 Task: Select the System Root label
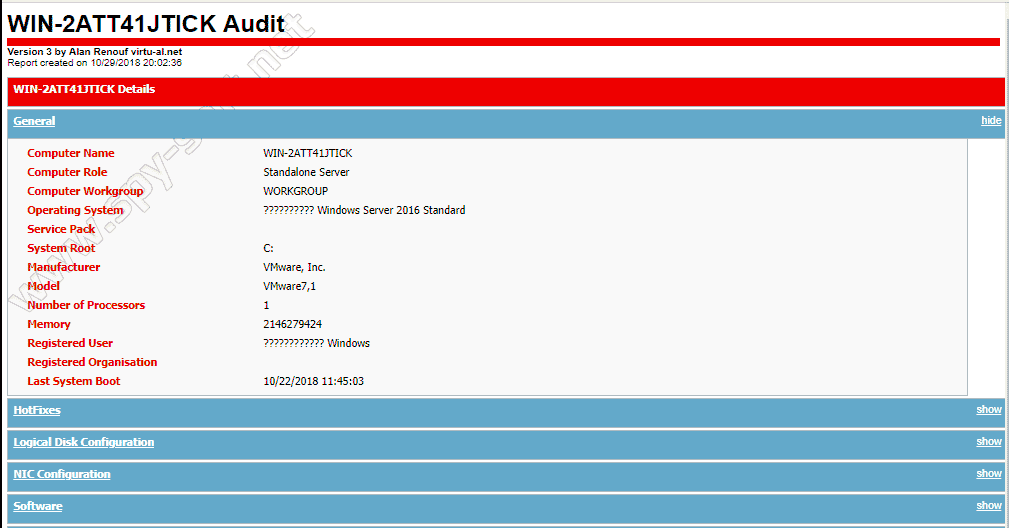coord(61,248)
